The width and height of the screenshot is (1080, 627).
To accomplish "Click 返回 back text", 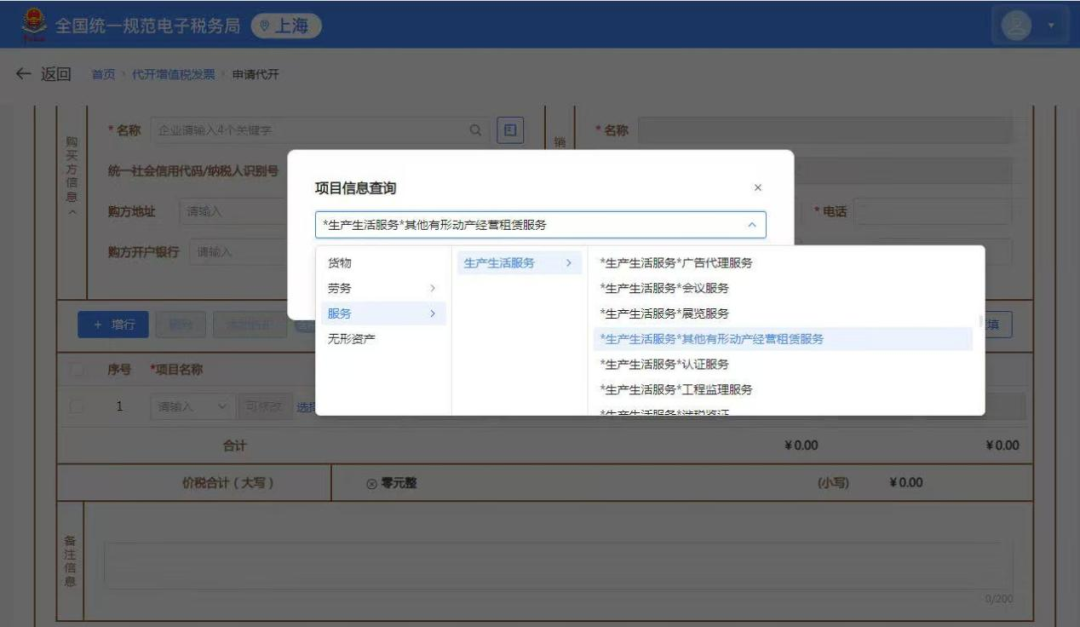I will coord(56,74).
